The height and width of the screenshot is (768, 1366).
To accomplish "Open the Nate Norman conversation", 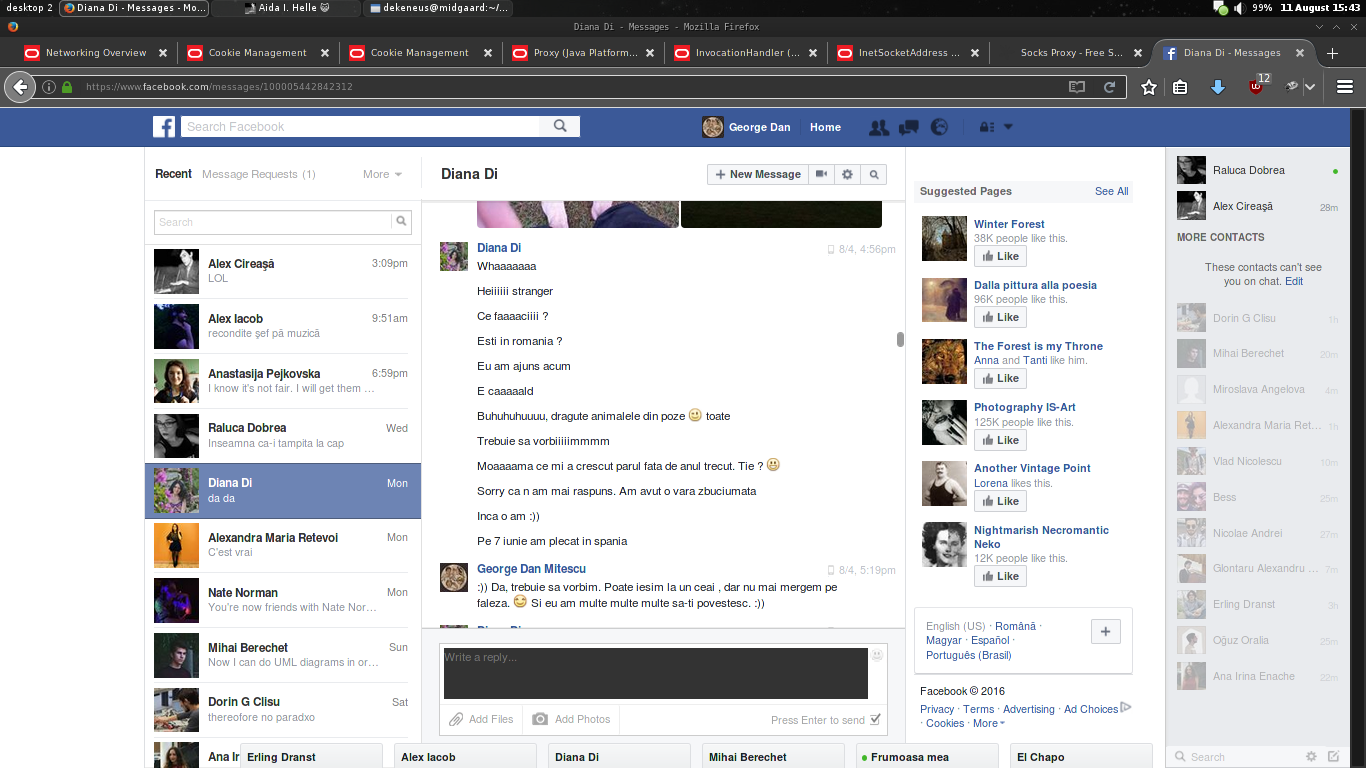I will coord(283,600).
